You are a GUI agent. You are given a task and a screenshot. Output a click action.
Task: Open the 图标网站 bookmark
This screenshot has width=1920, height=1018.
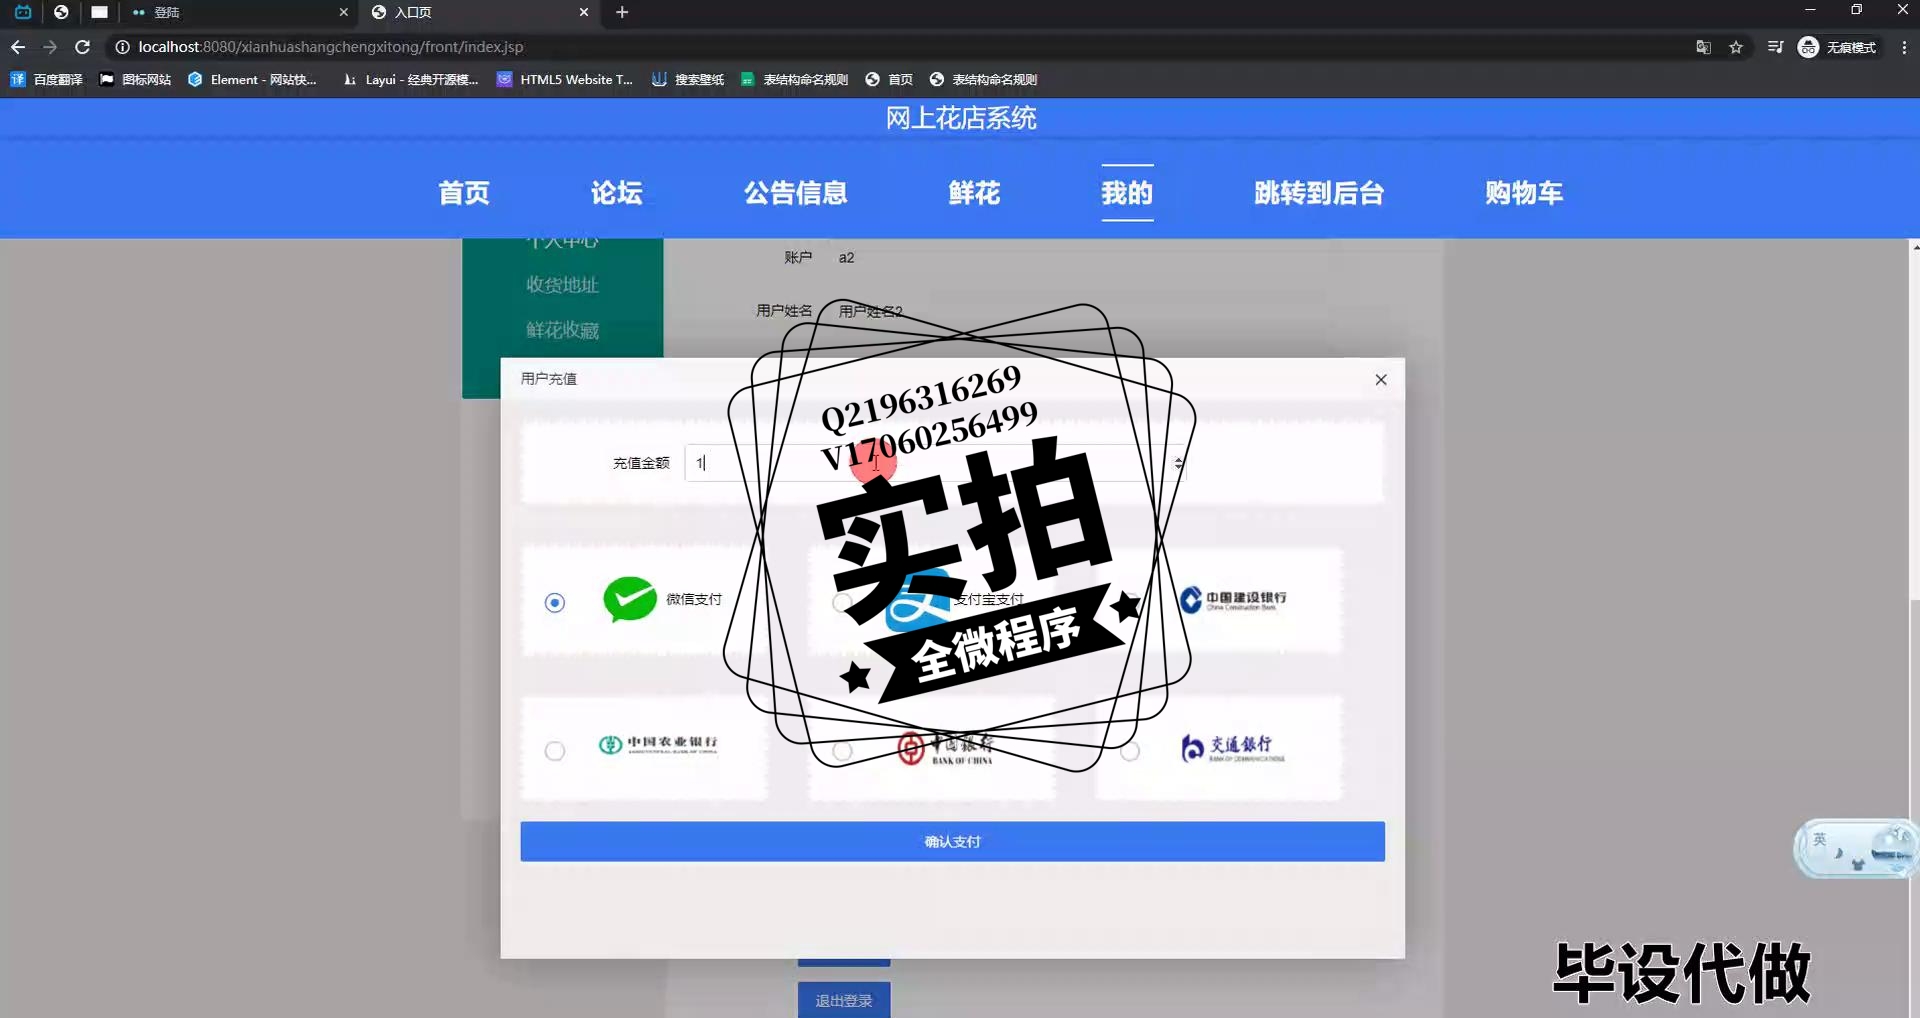pyautogui.click(x=135, y=79)
